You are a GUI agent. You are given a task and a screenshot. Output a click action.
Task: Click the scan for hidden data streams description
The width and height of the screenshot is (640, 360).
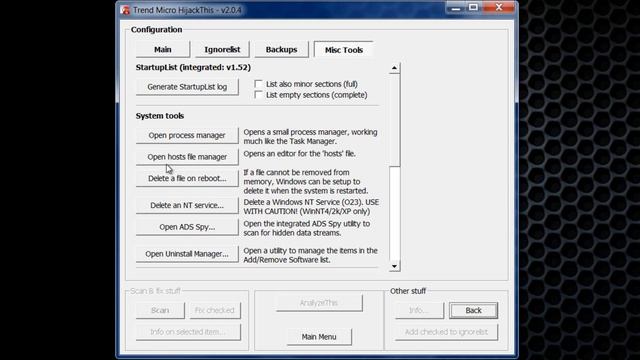307,228
